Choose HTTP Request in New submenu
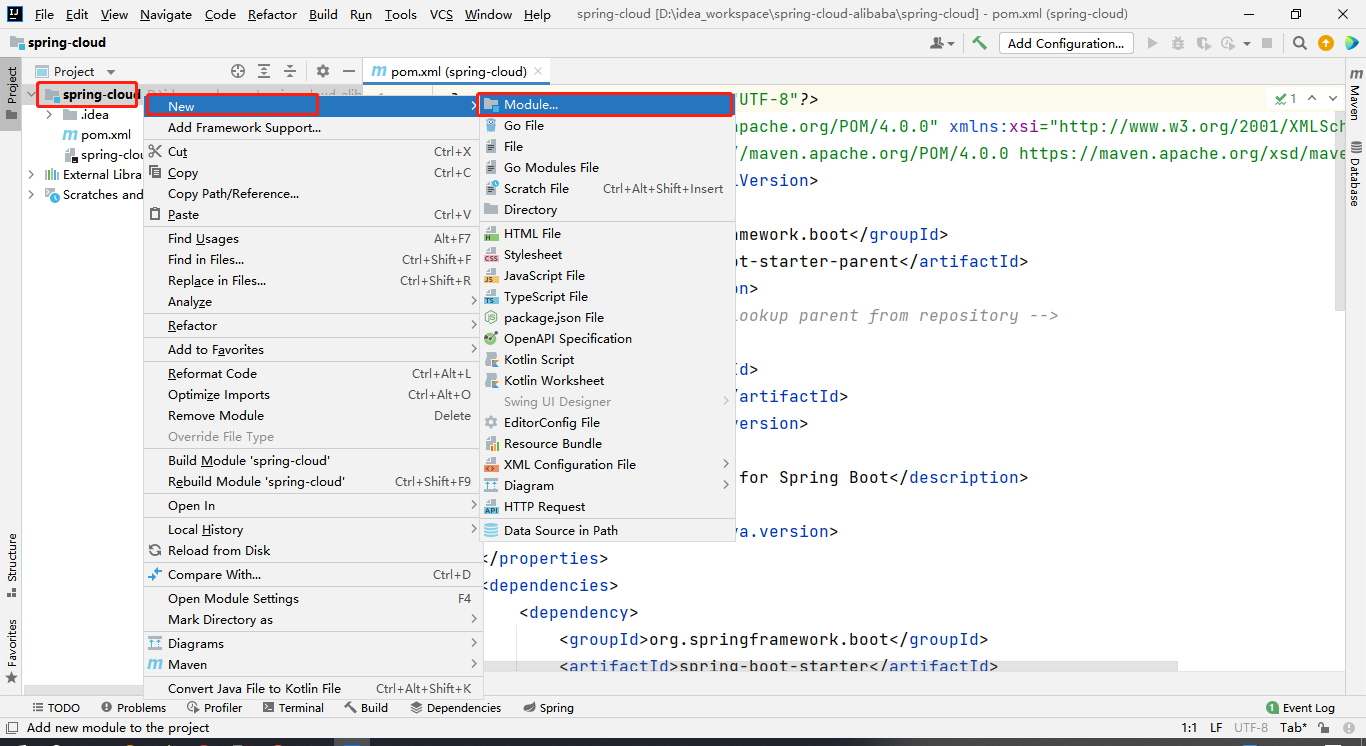 (x=606, y=506)
